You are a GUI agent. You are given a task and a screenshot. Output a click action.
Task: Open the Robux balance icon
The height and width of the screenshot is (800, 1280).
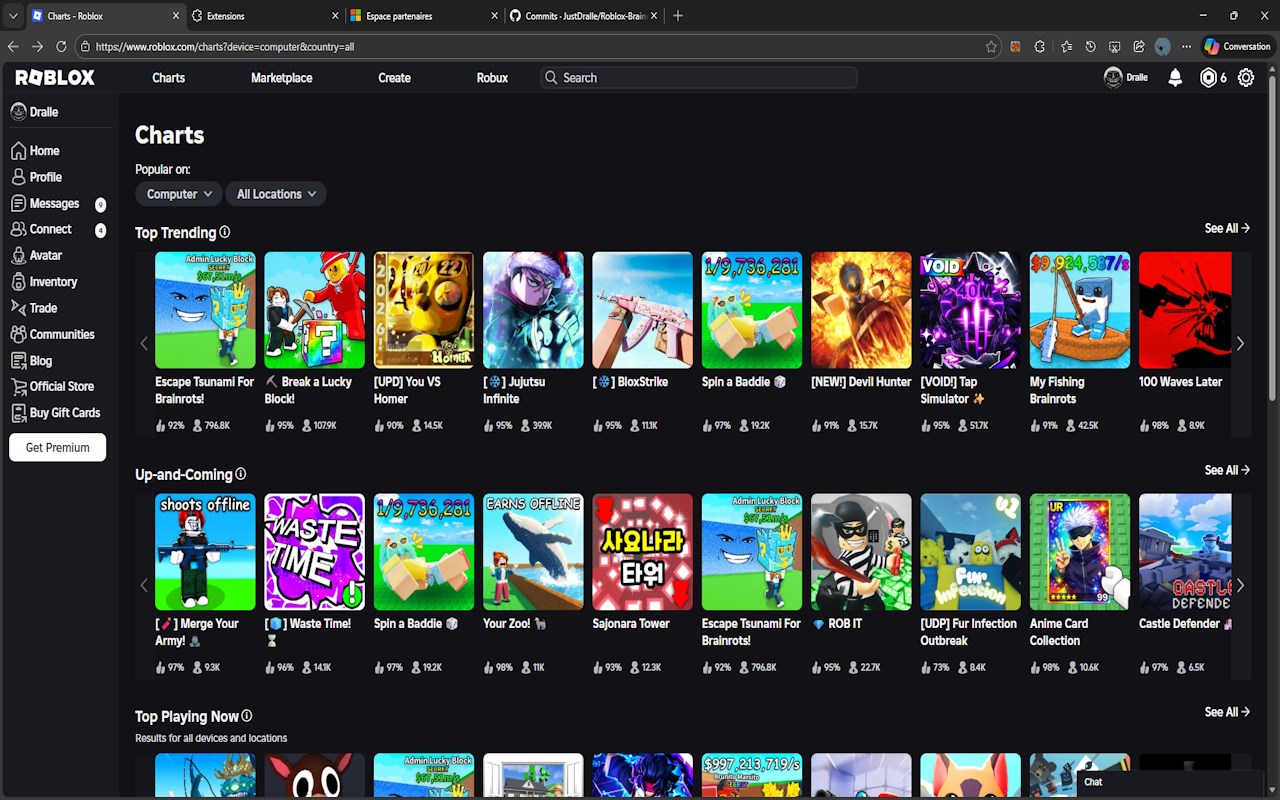click(1208, 78)
